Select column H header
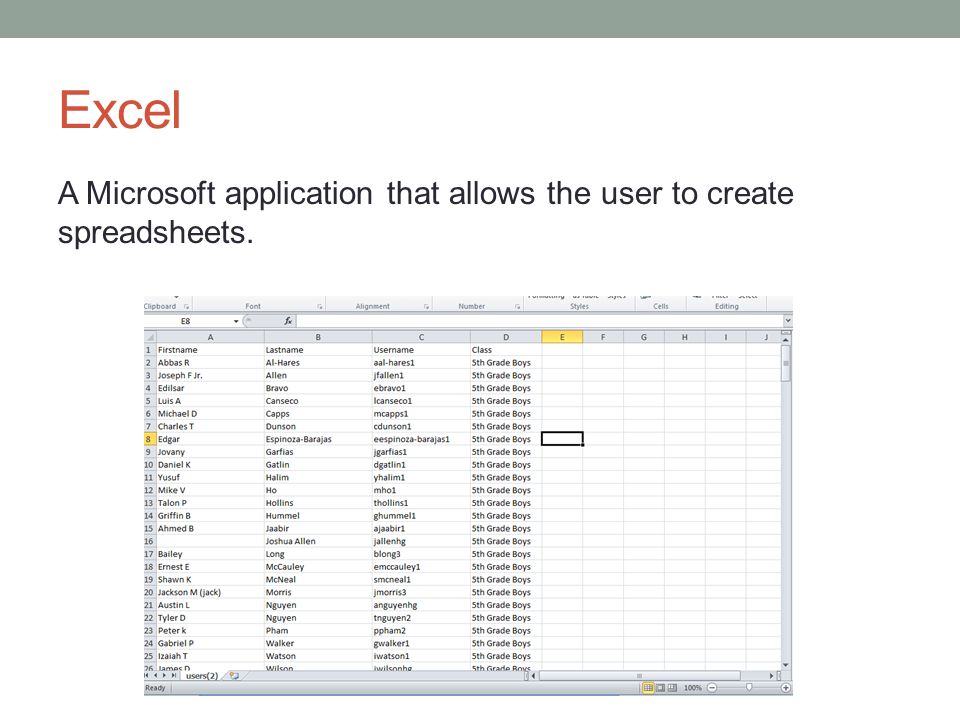 (x=684, y=337)
